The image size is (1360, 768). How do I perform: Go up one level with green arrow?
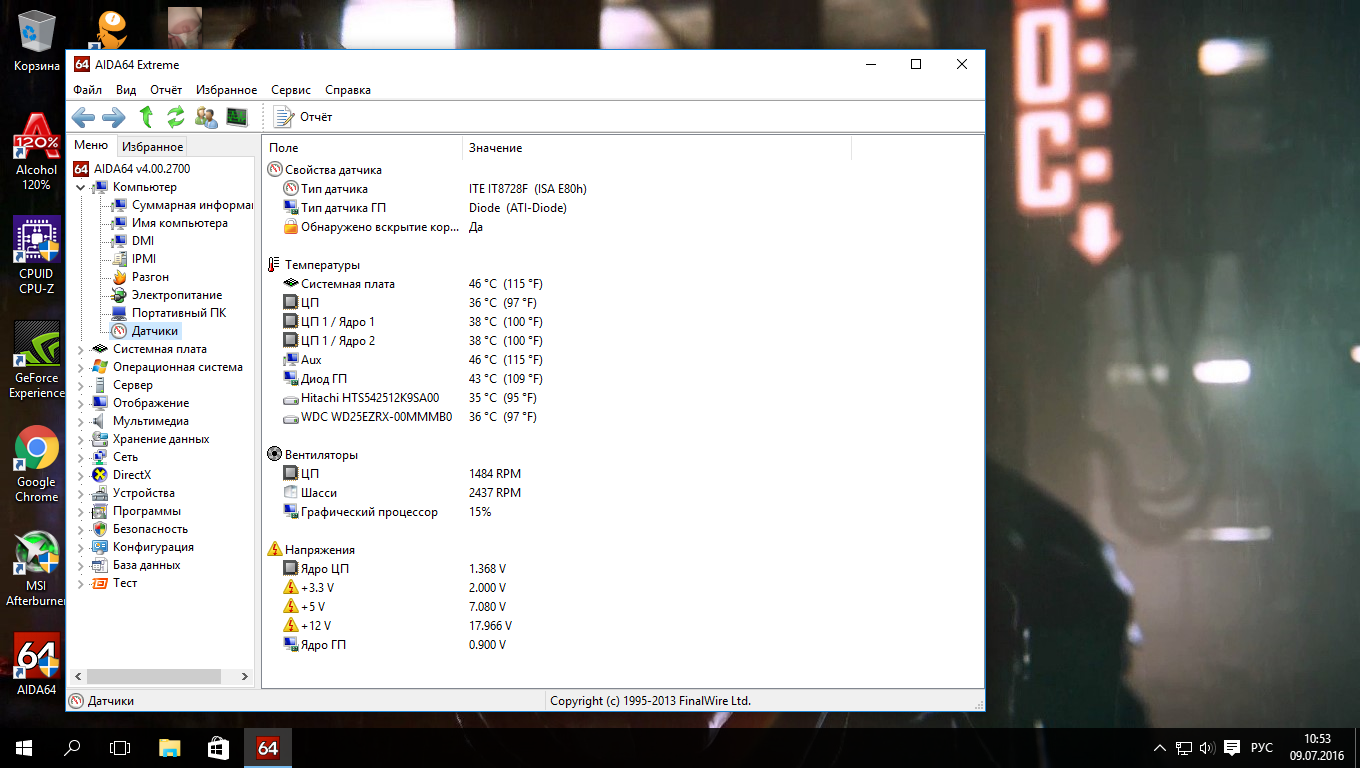click(x=146, y=117)
